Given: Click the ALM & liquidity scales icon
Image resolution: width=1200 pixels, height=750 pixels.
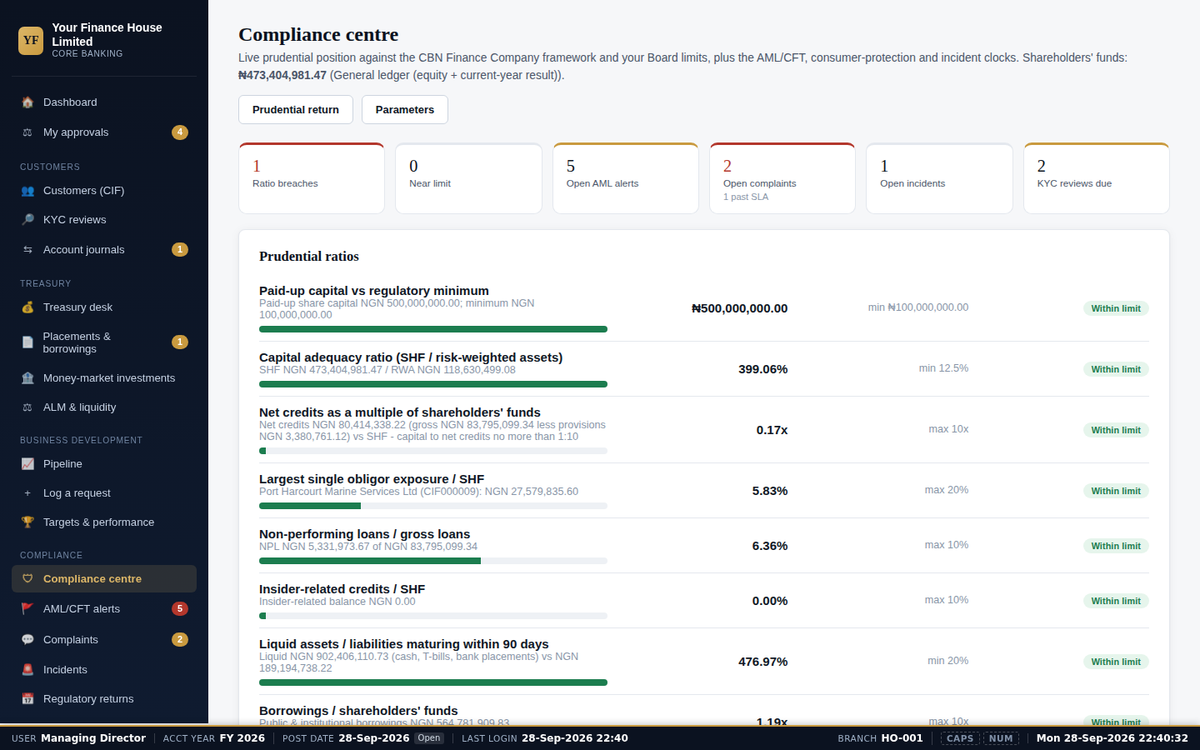Looking at the screenshot, I should click(28, 407).
